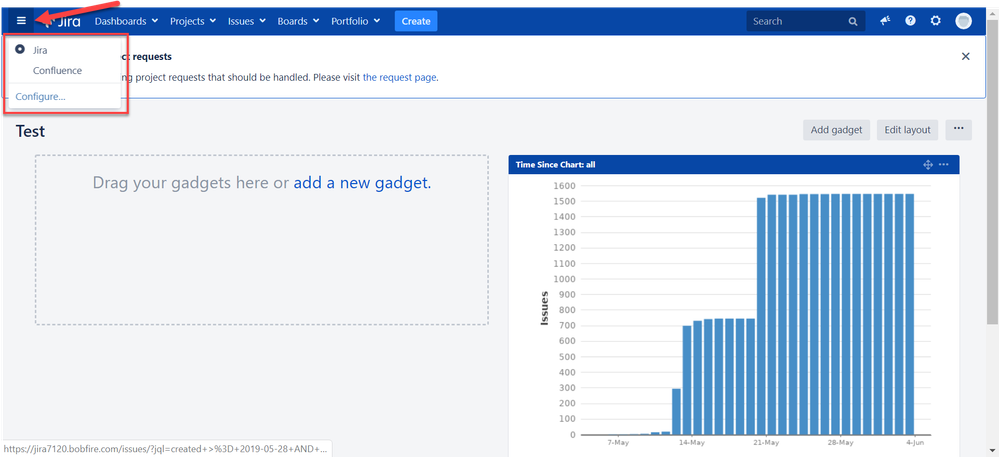Select the Jira radio option in switcher

20,50
